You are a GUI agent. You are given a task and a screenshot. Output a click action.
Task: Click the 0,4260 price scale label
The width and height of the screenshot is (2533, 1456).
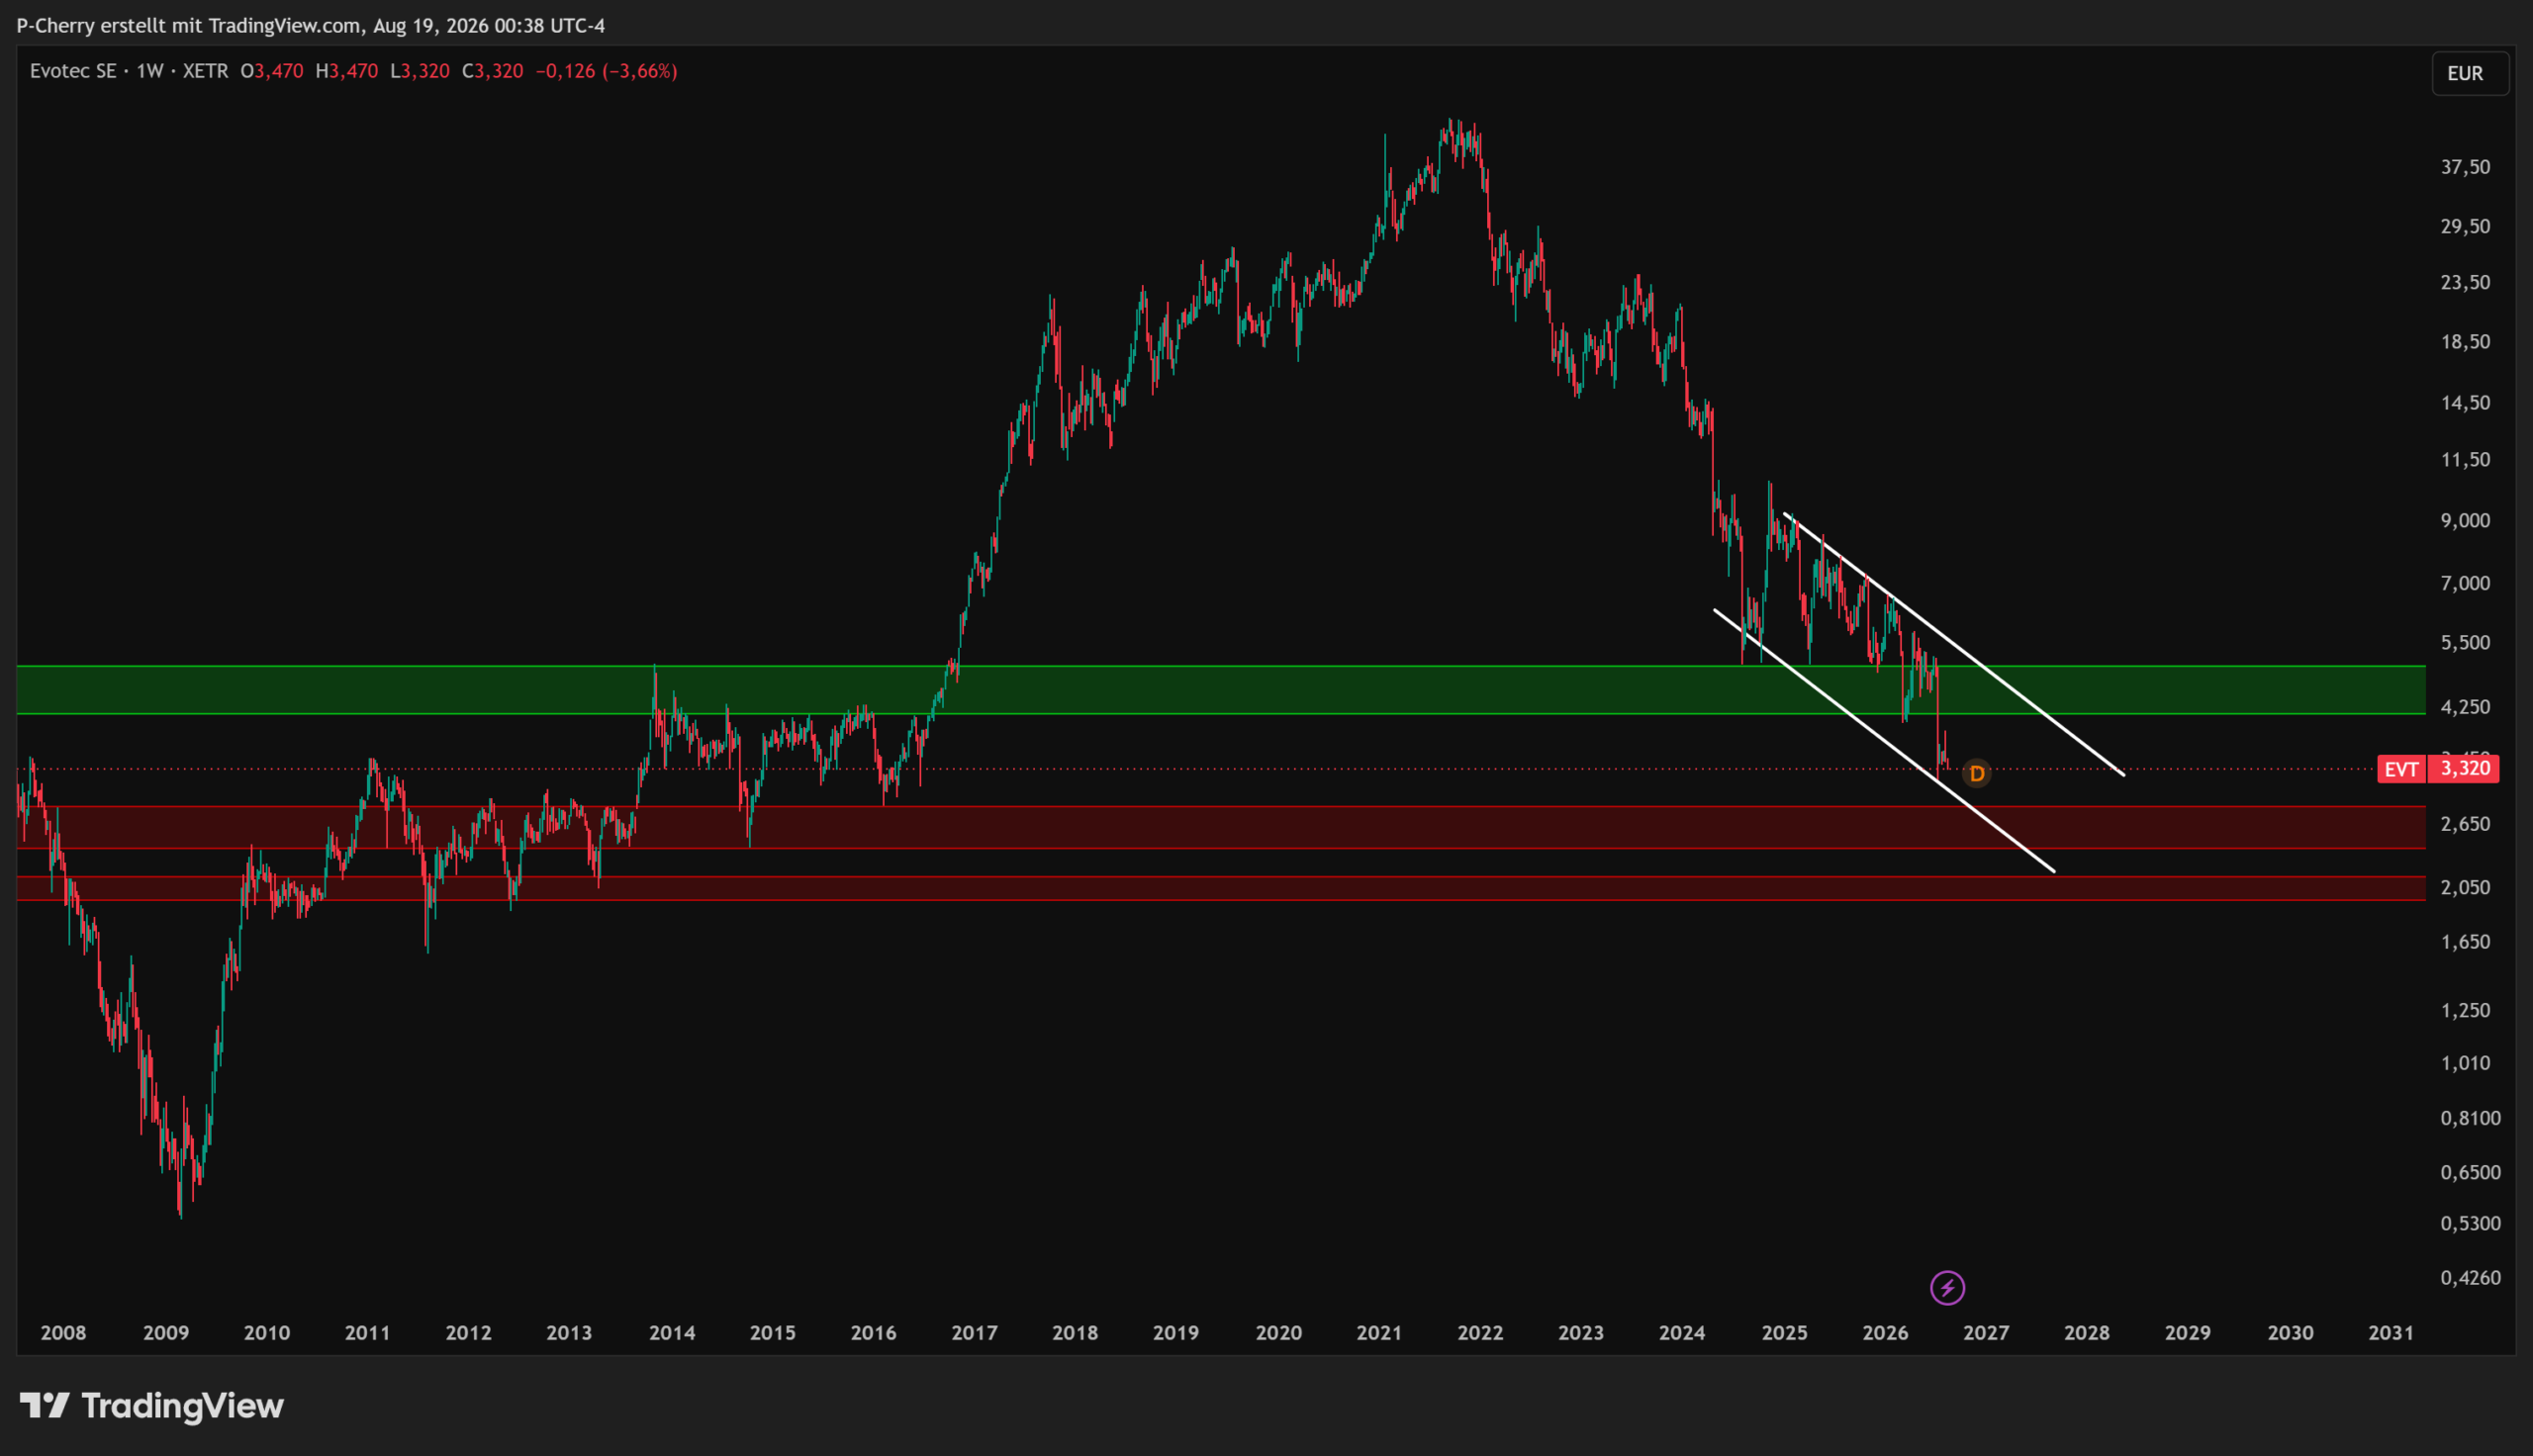point(2471,1277)
